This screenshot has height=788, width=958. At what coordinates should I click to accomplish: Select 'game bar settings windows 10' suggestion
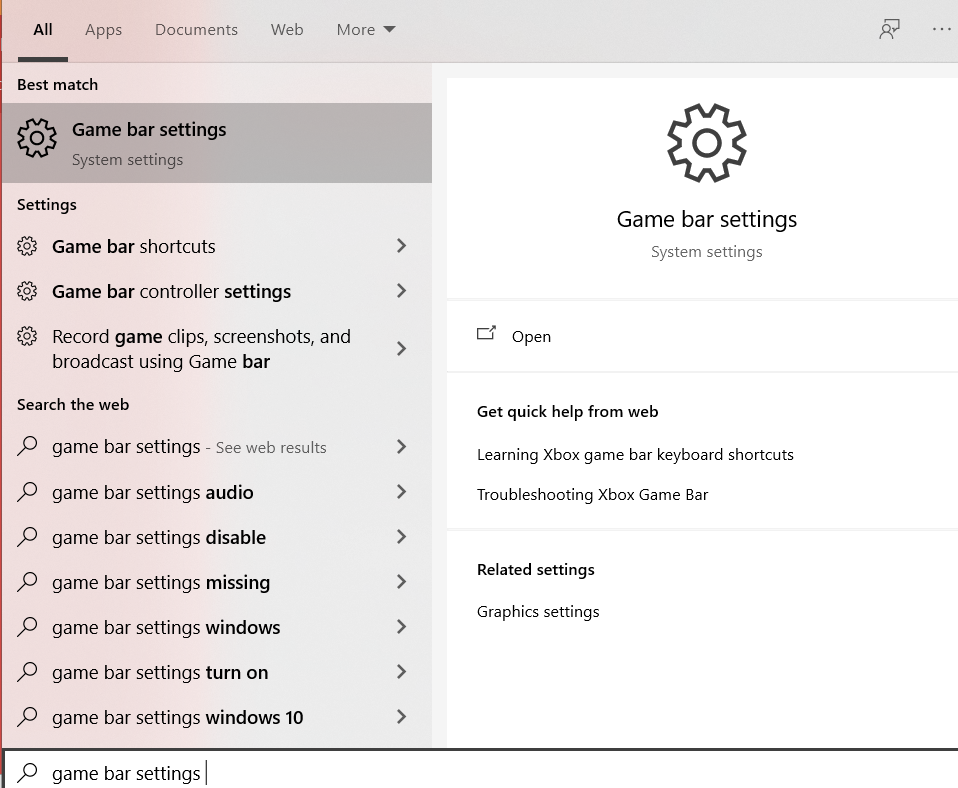[217, 717]
